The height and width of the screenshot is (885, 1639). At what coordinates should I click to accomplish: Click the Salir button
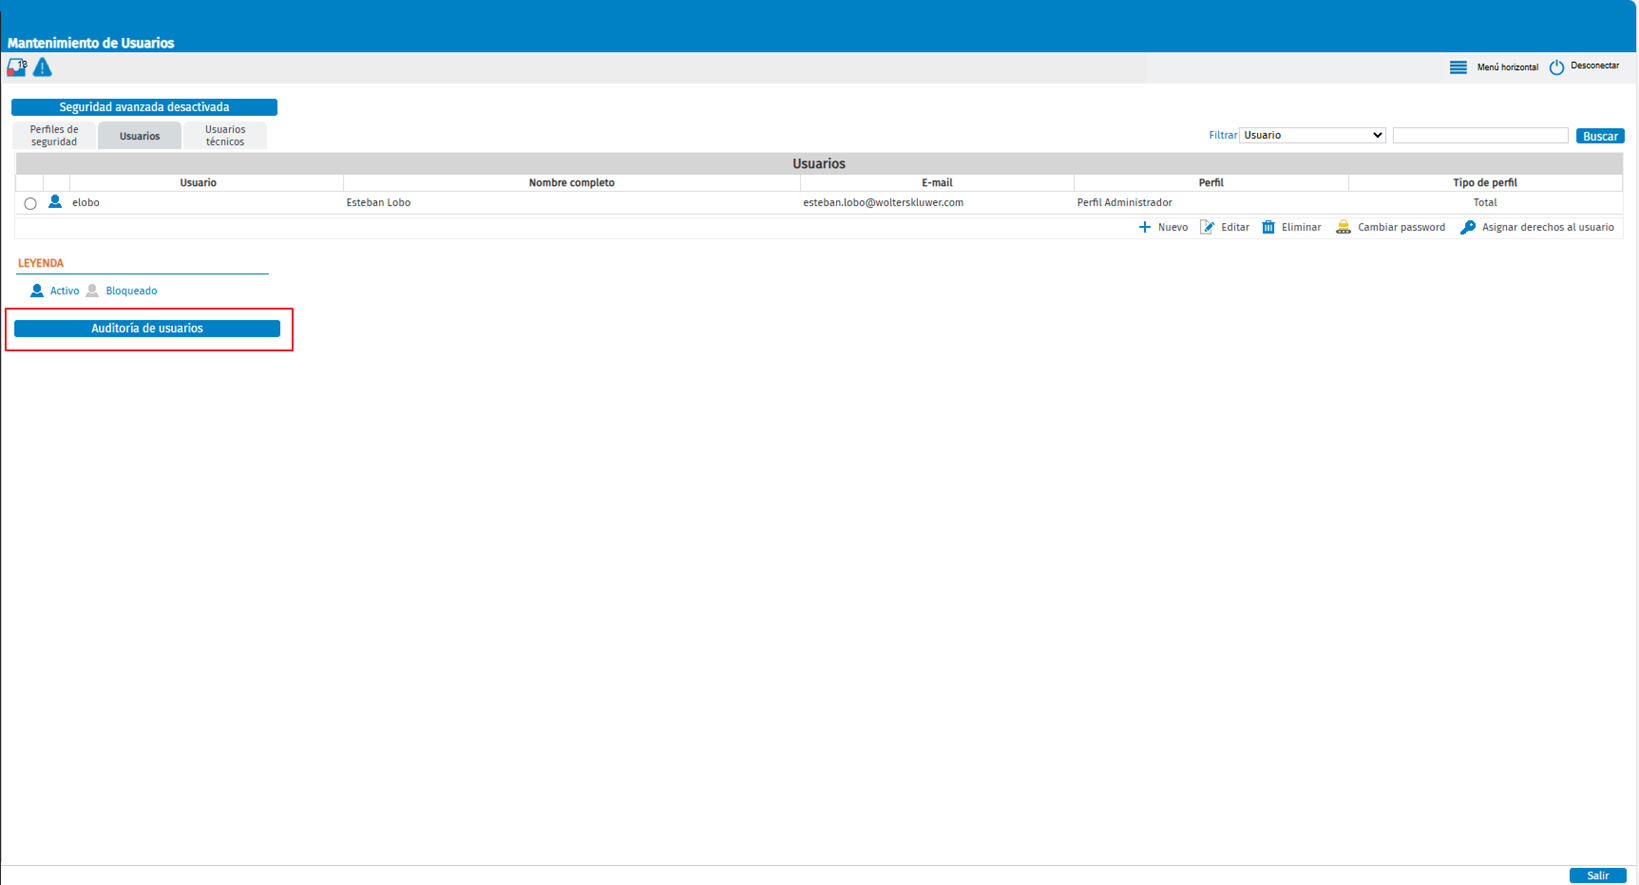point(1597,876)
